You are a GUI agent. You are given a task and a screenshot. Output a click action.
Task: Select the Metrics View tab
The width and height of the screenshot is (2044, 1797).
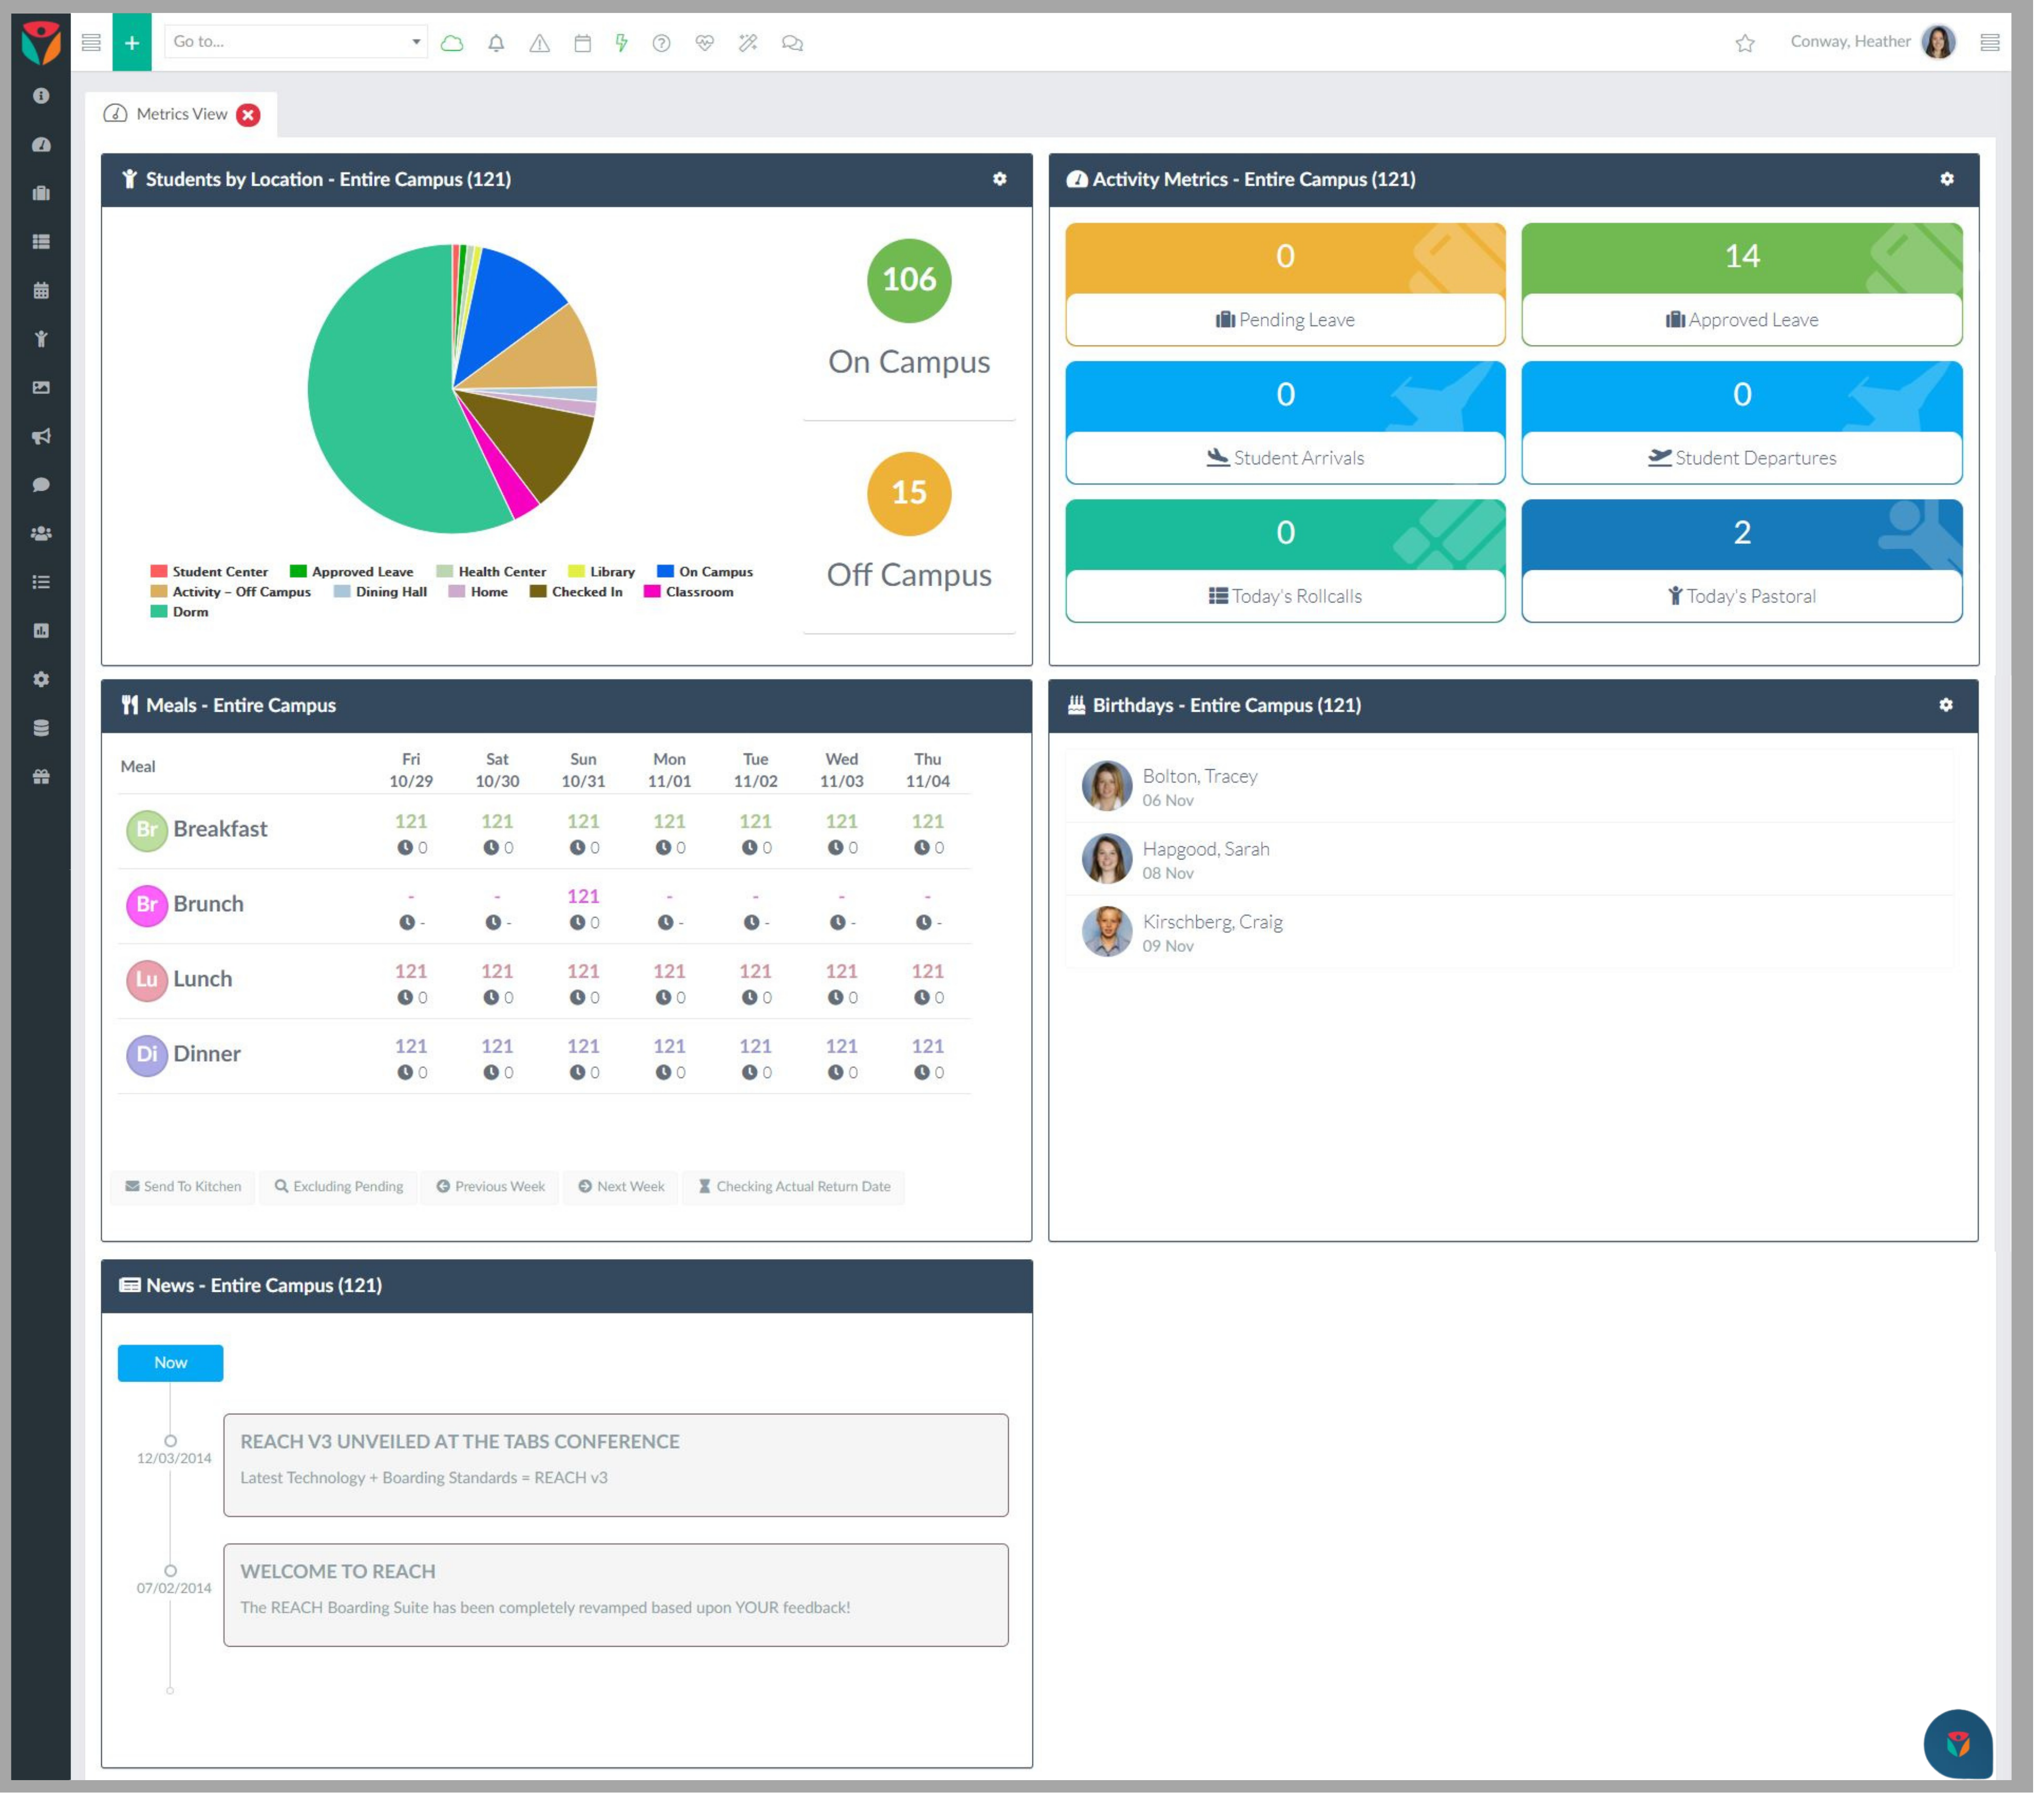180,114
